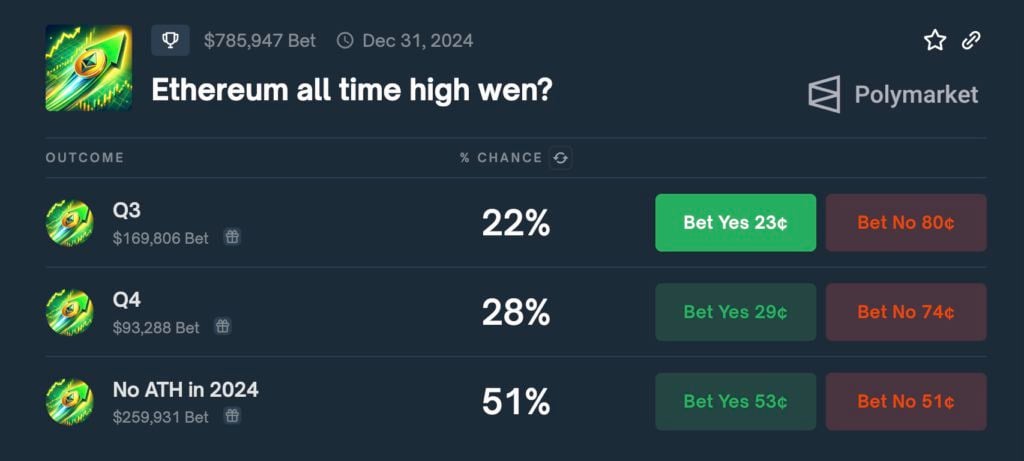Open the main Ethereum market thumbnail
This screenshot has height=461, width=1024.
click(x=89, y=68)
